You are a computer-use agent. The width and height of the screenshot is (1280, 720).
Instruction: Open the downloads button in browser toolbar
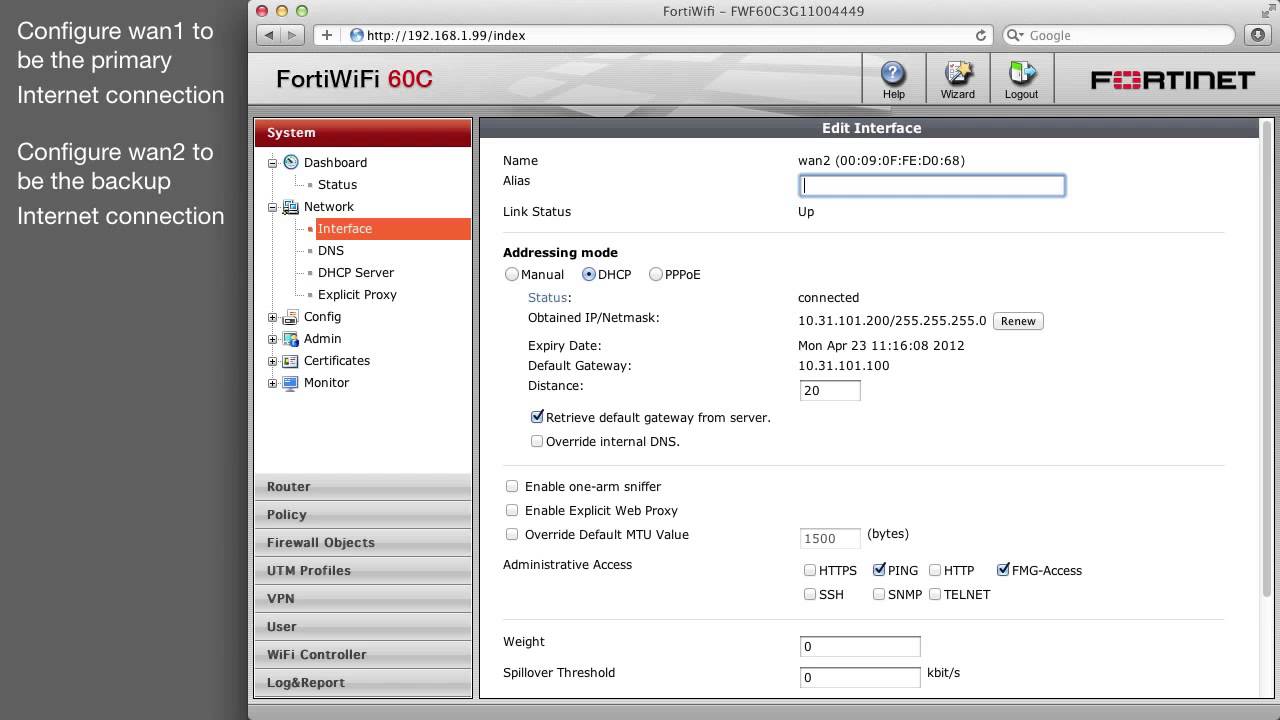(x=1257, y=35)
